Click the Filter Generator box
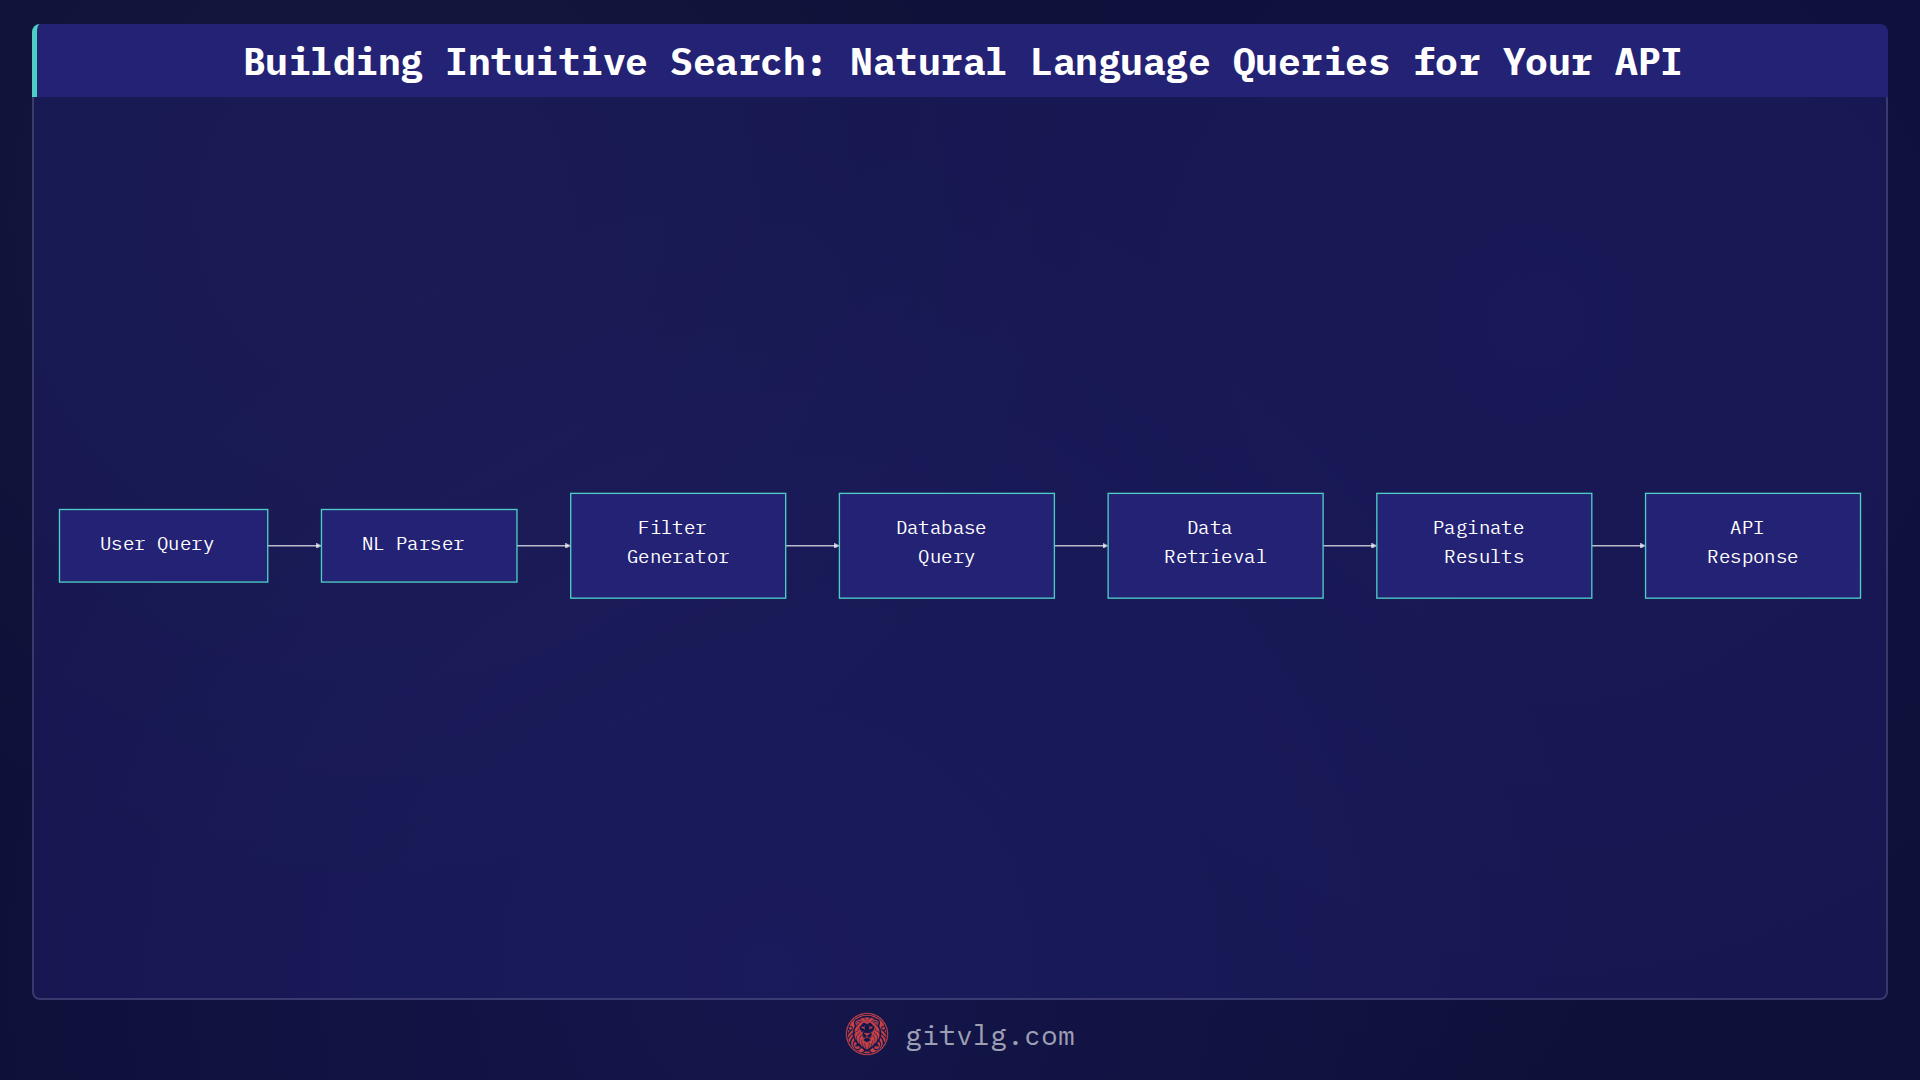This screenshot has height=1080, width=1920. tap(678, 546)
